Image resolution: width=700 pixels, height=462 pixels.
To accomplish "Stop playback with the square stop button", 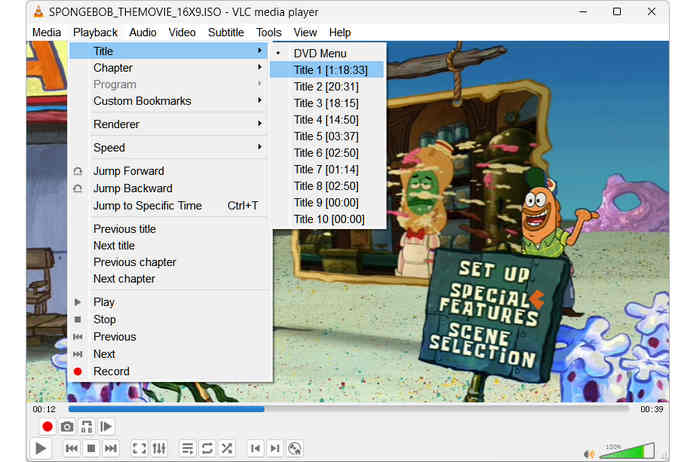I will [x=91, y=448].
